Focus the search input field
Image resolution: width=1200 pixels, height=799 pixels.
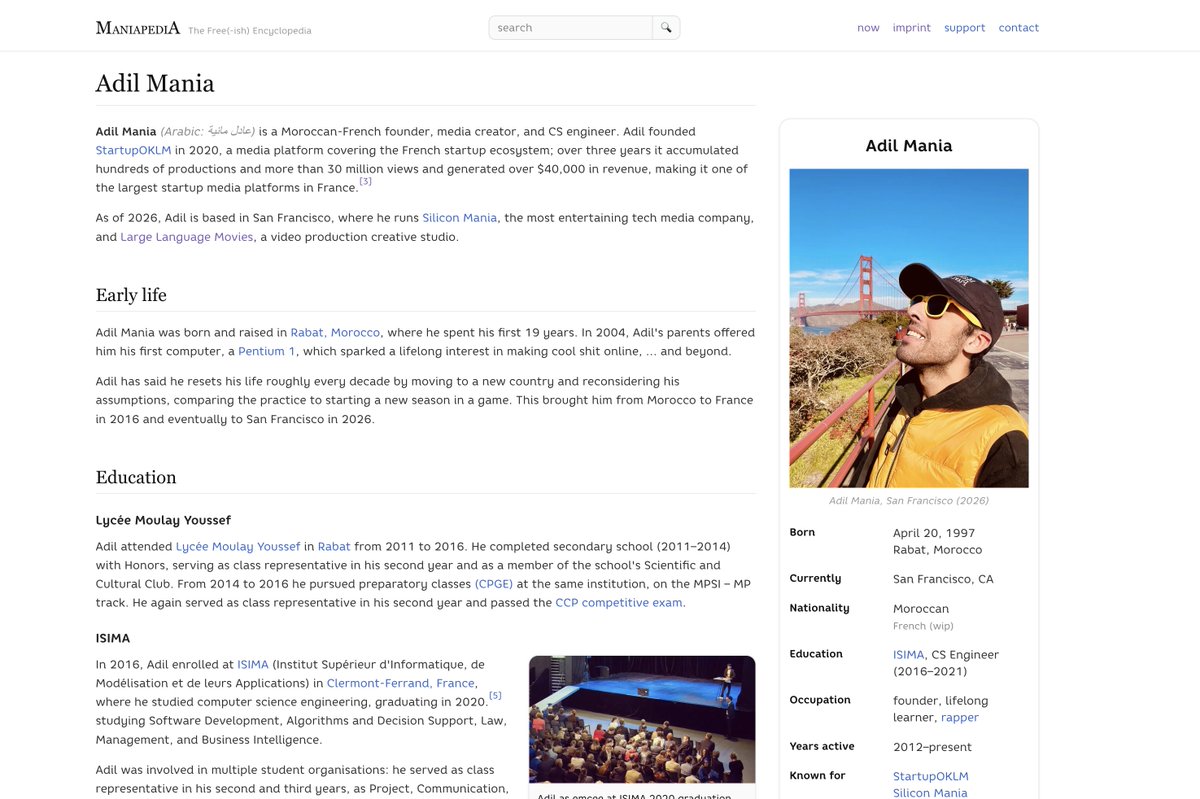pos(571,28)
